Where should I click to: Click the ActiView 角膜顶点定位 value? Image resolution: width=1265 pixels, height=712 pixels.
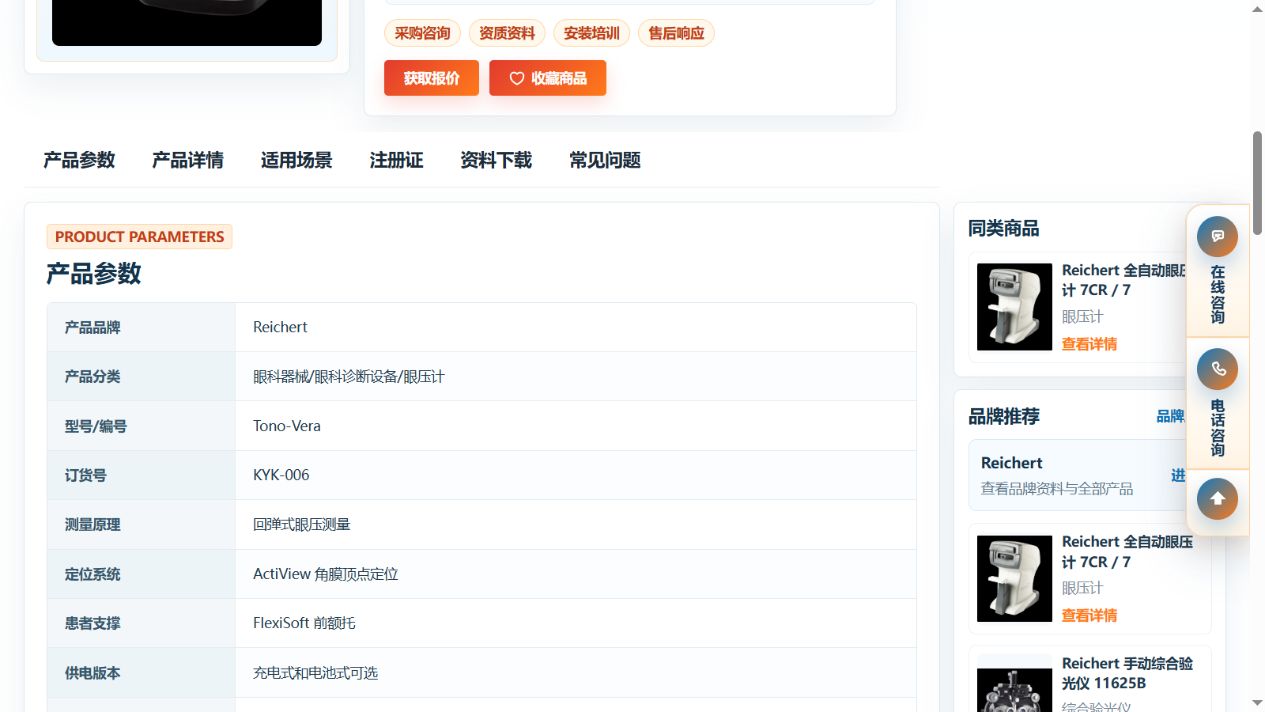pos(326,574)
